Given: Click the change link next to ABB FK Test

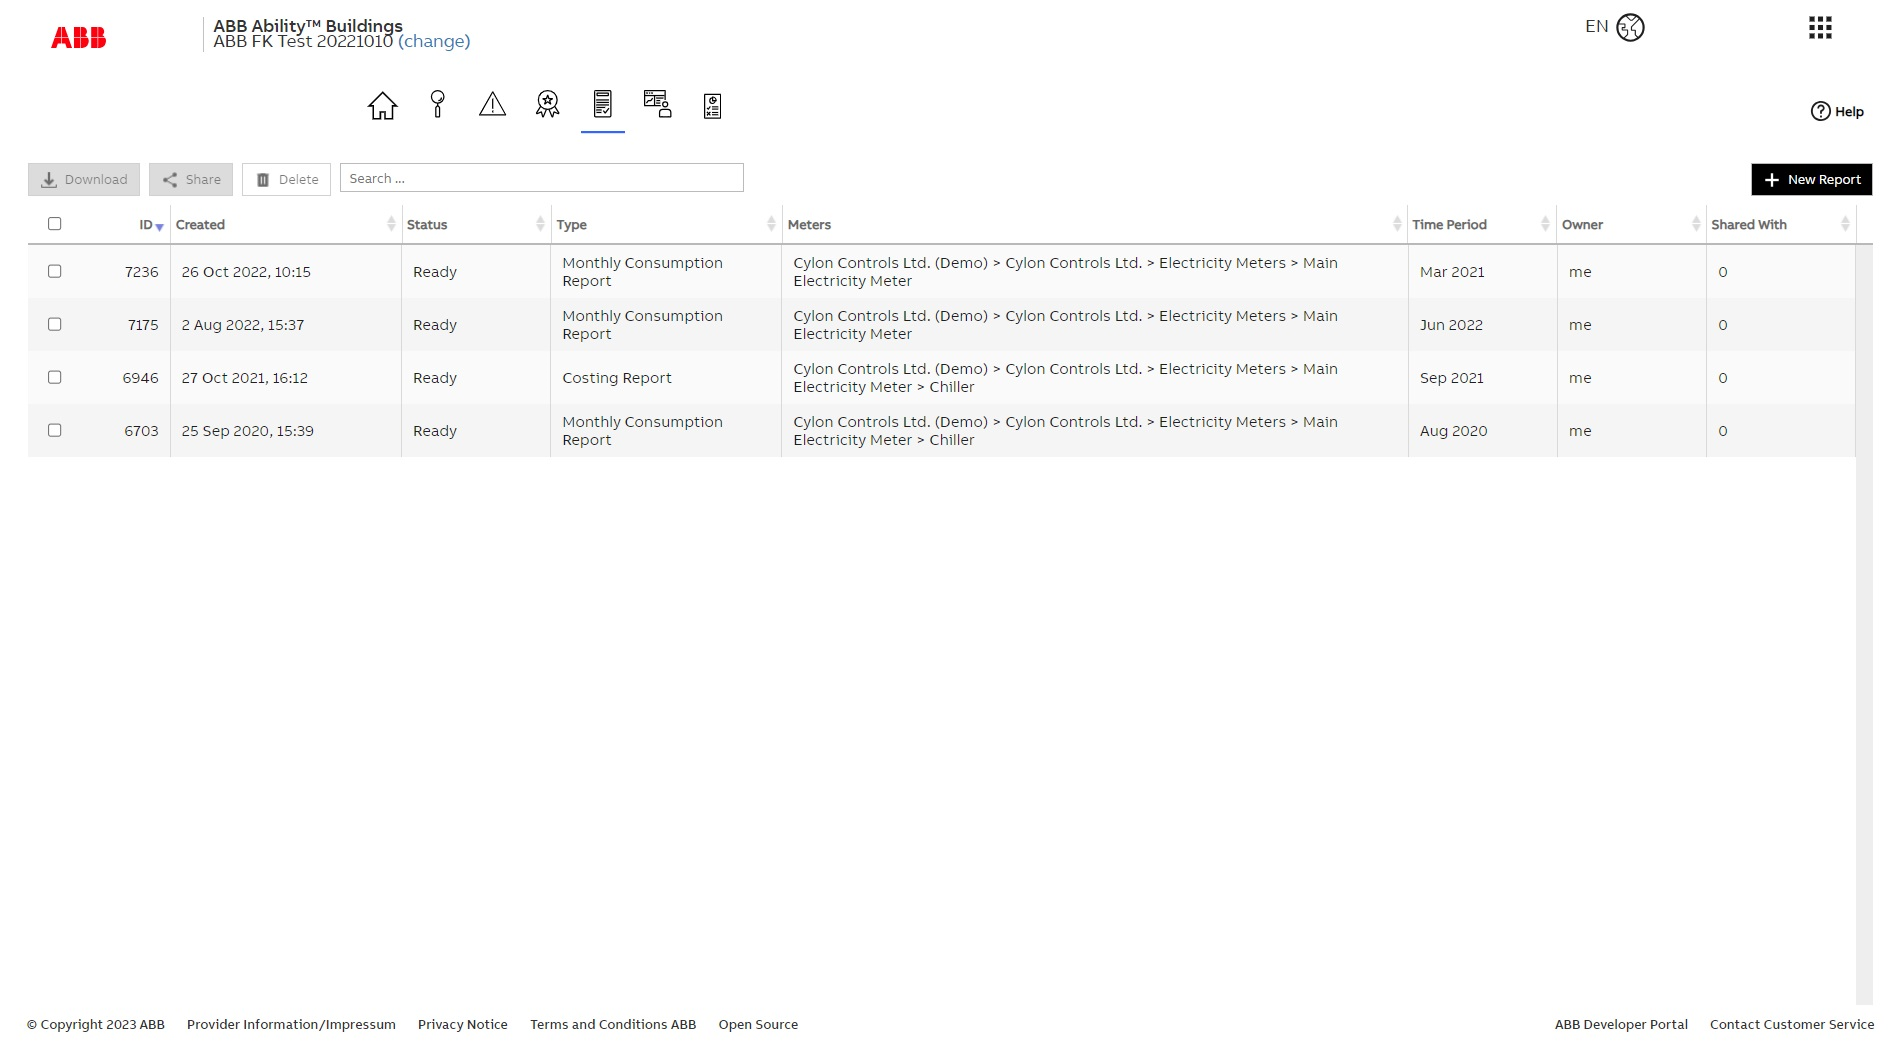Looking at the screenshot, I should pos(434,41).
